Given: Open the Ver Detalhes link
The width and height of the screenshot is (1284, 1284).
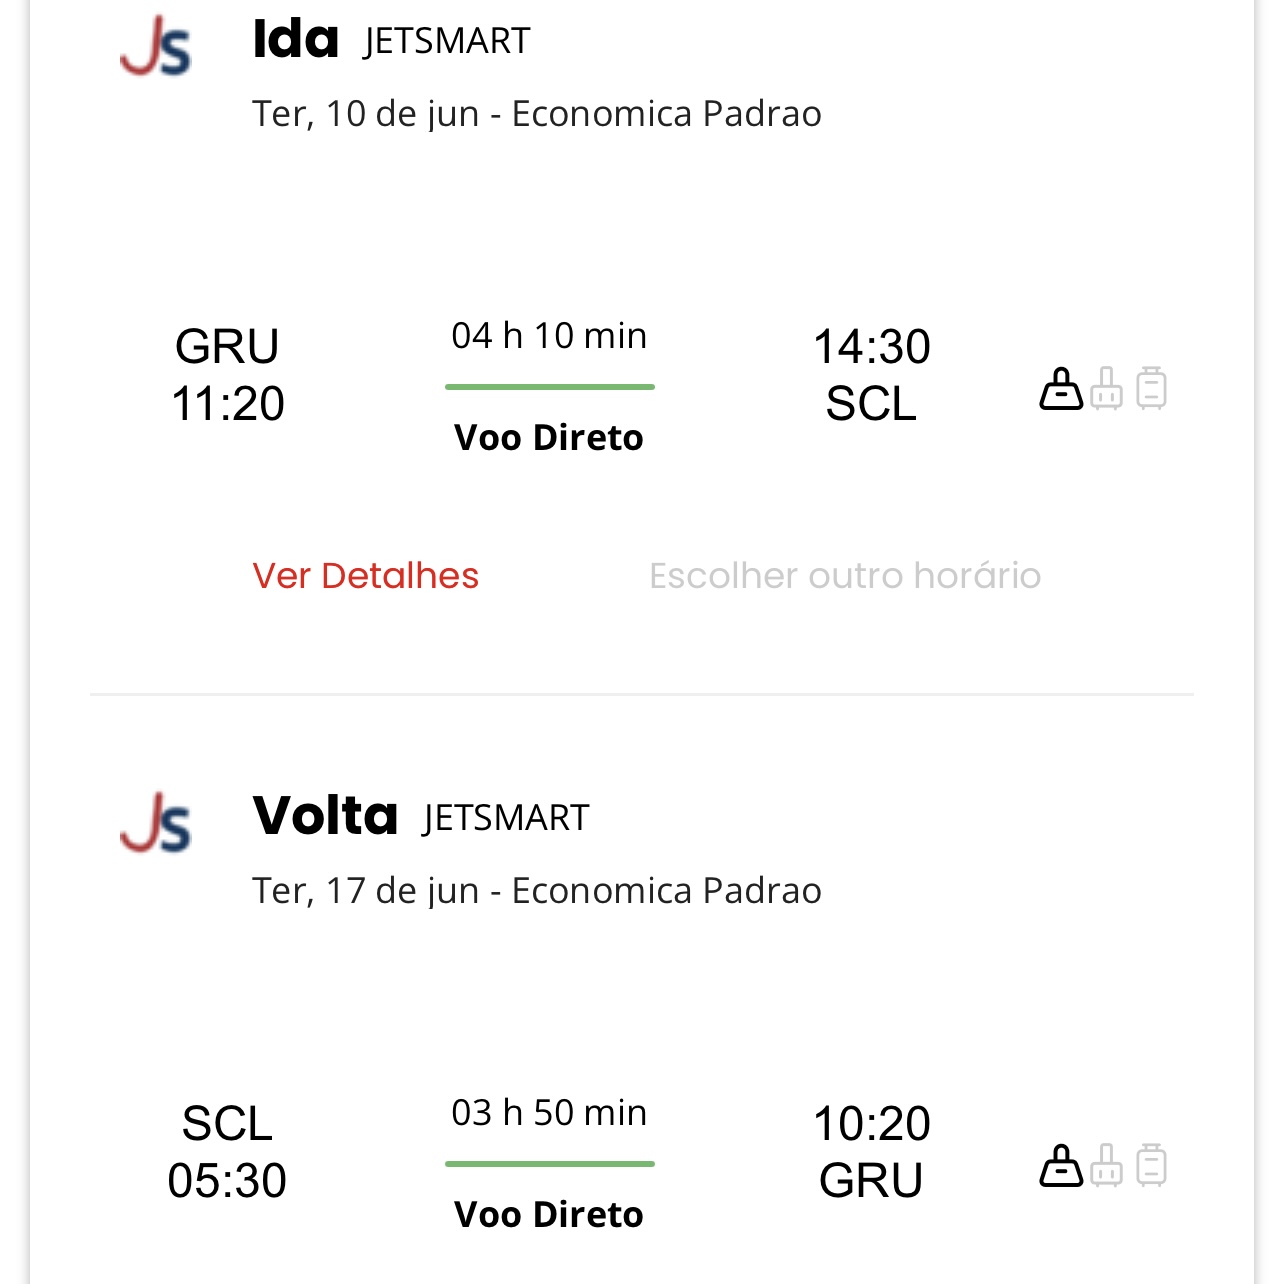Looking at the screenshot, I should point(365,576).
